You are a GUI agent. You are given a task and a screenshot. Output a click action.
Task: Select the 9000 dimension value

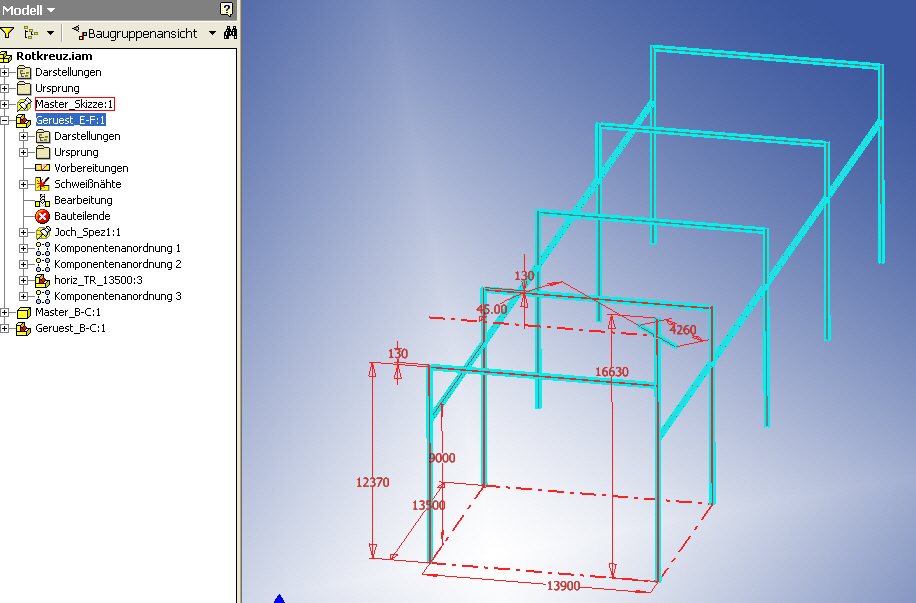click(442, 458)
